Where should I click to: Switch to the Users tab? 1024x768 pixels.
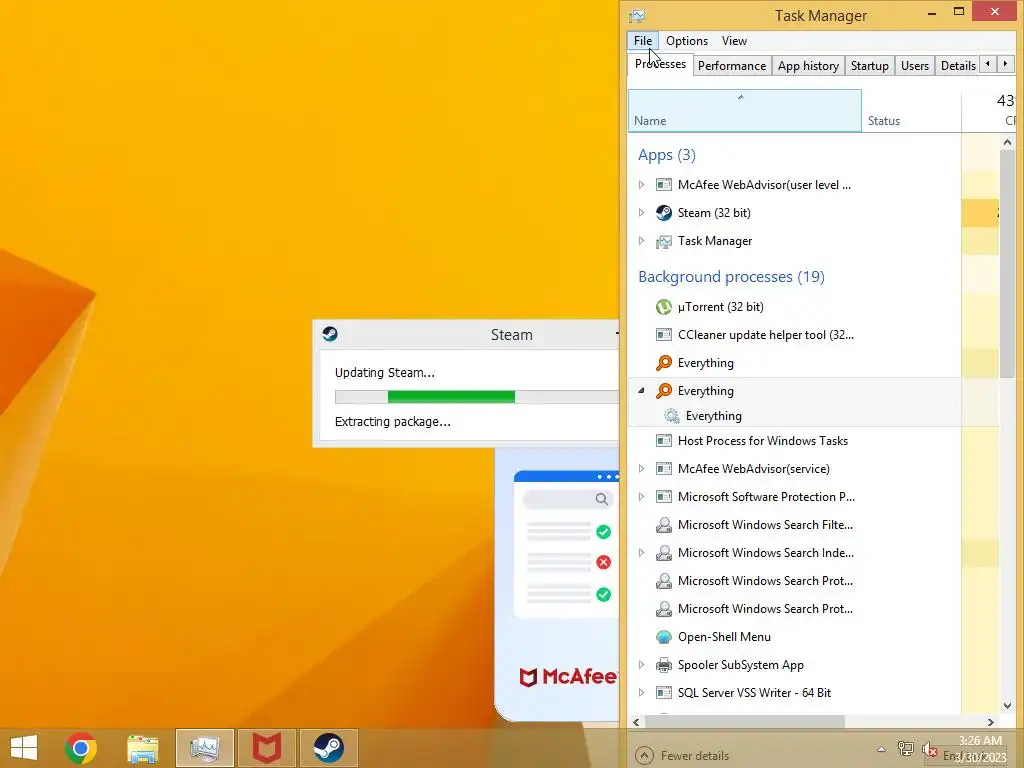tap(914, 65)
